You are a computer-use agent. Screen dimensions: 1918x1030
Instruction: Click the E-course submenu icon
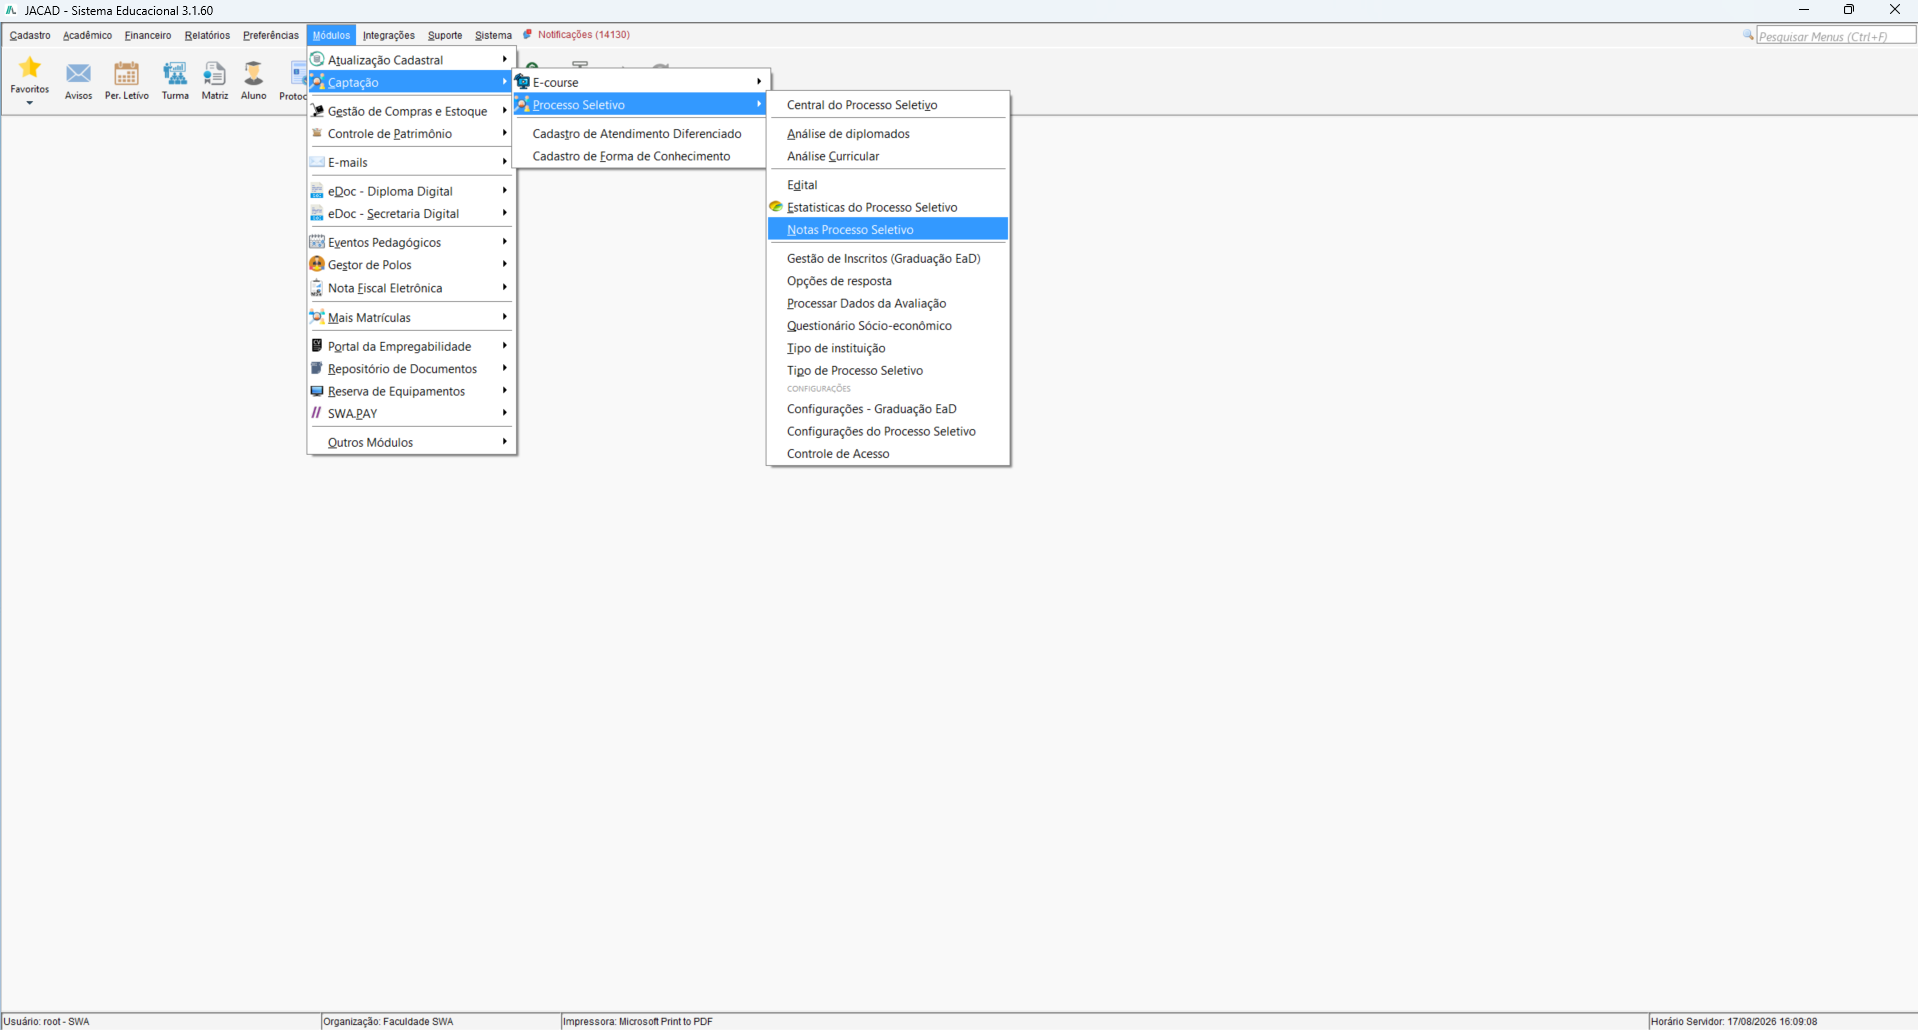522,82
